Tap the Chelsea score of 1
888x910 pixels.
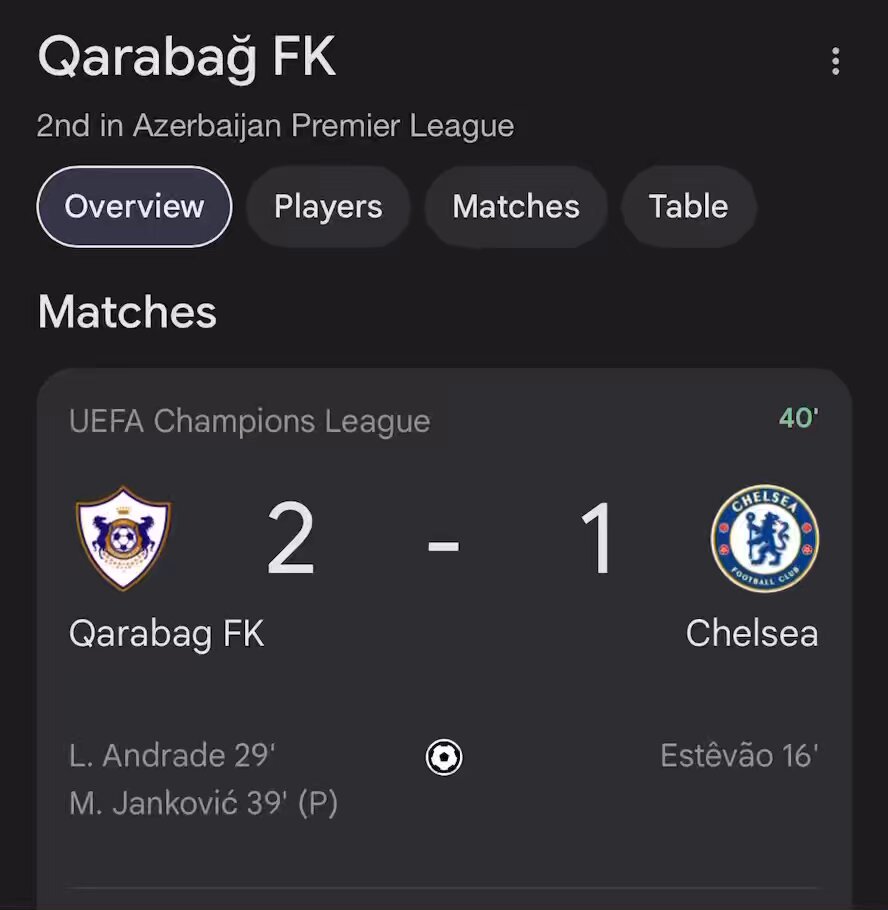click(x=596, y=539)
